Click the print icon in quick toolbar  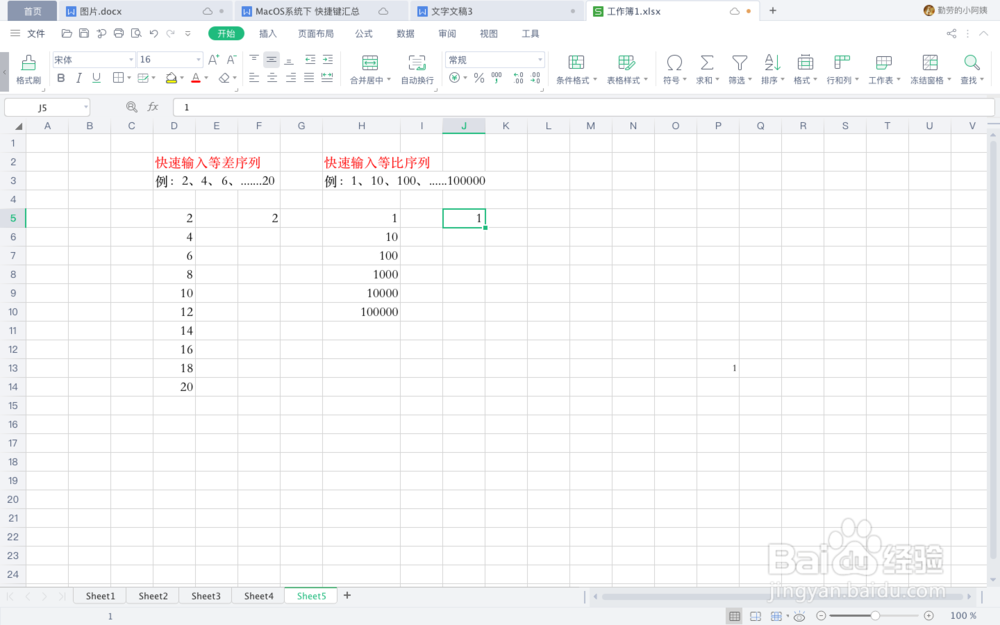coord(119,33)
